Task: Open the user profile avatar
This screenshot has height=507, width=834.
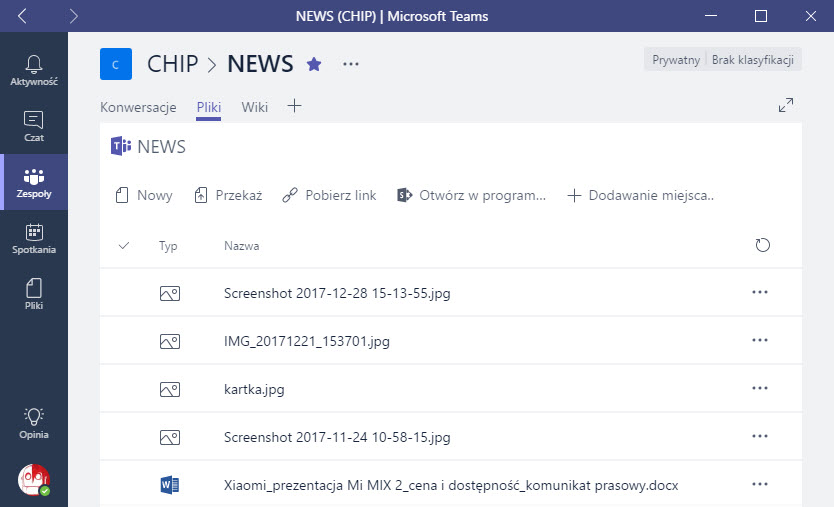Action: 34,480
